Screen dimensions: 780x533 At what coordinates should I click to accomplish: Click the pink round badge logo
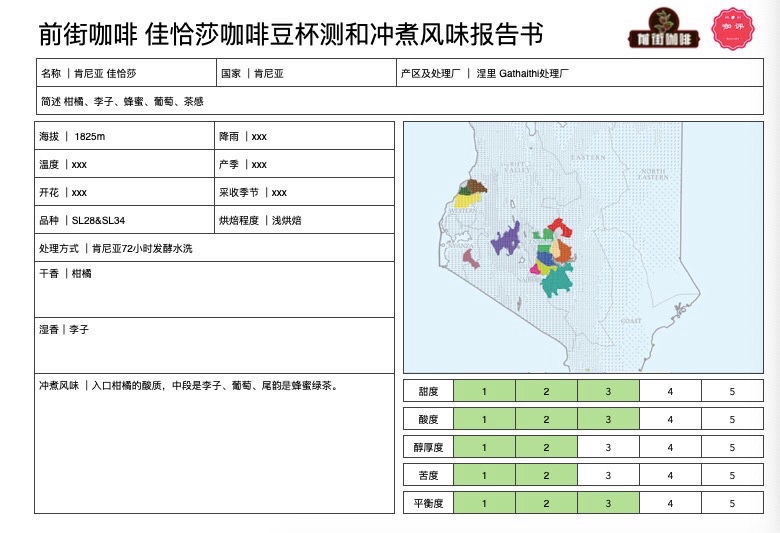point(734,27)
